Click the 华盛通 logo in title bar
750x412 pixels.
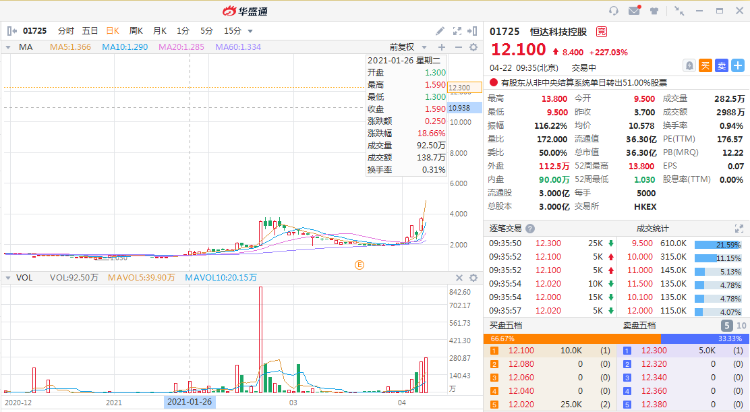[x=245, y=11]
